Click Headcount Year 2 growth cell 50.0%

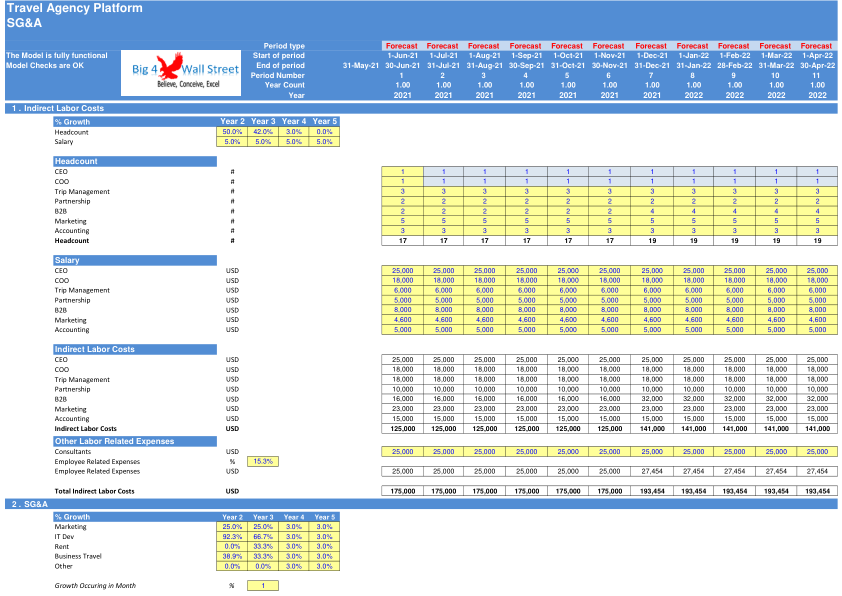point(232,132)
